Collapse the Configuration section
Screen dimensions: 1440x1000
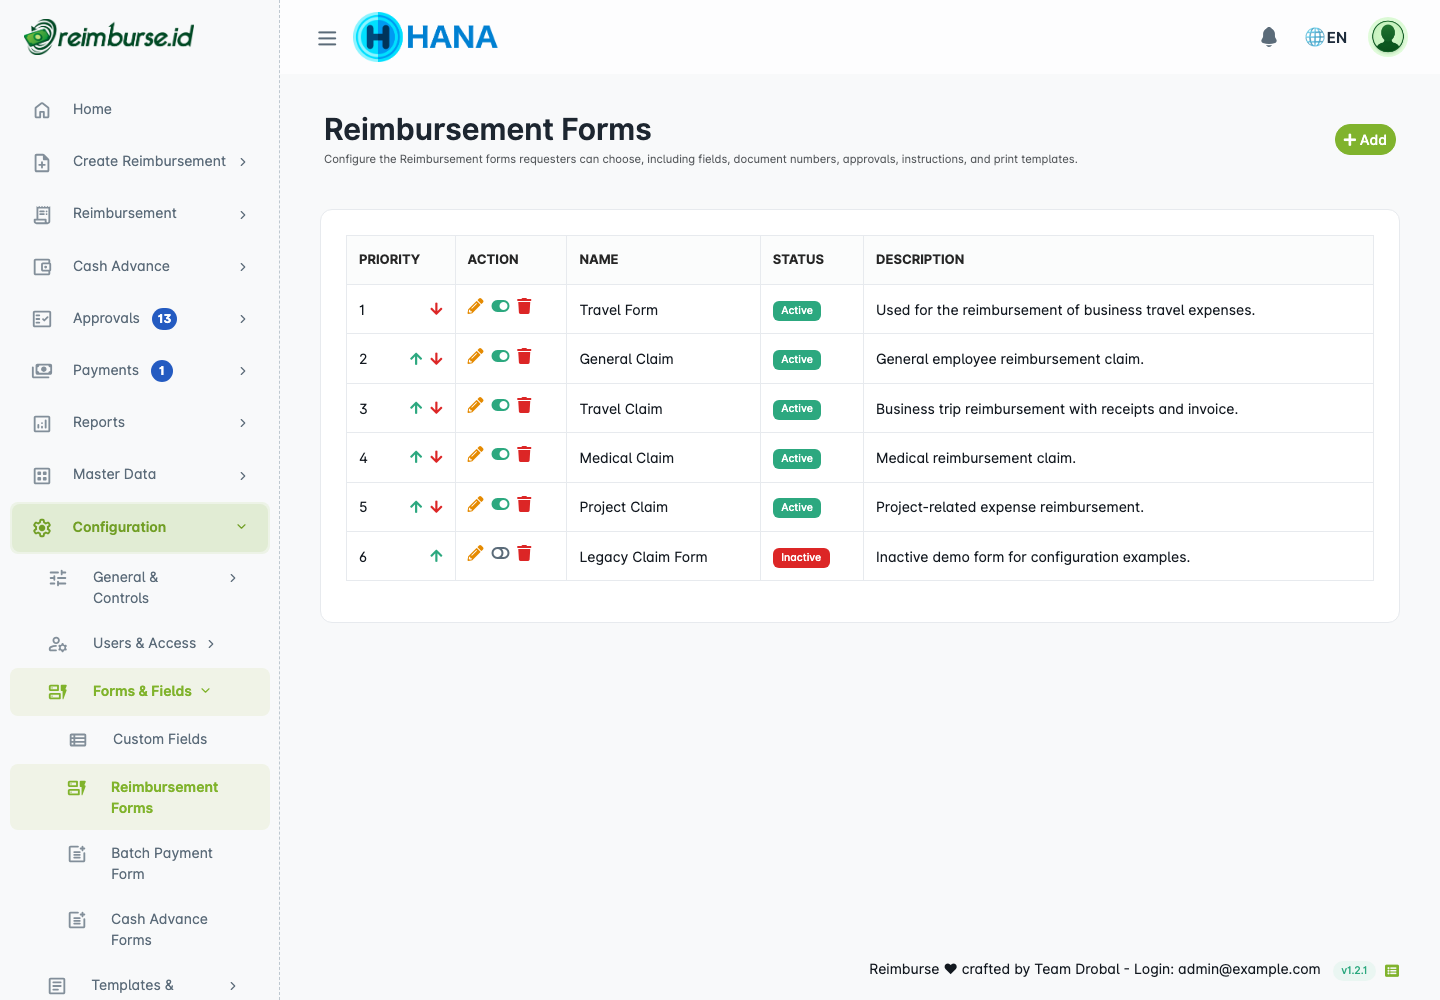(x=140, y=527)
